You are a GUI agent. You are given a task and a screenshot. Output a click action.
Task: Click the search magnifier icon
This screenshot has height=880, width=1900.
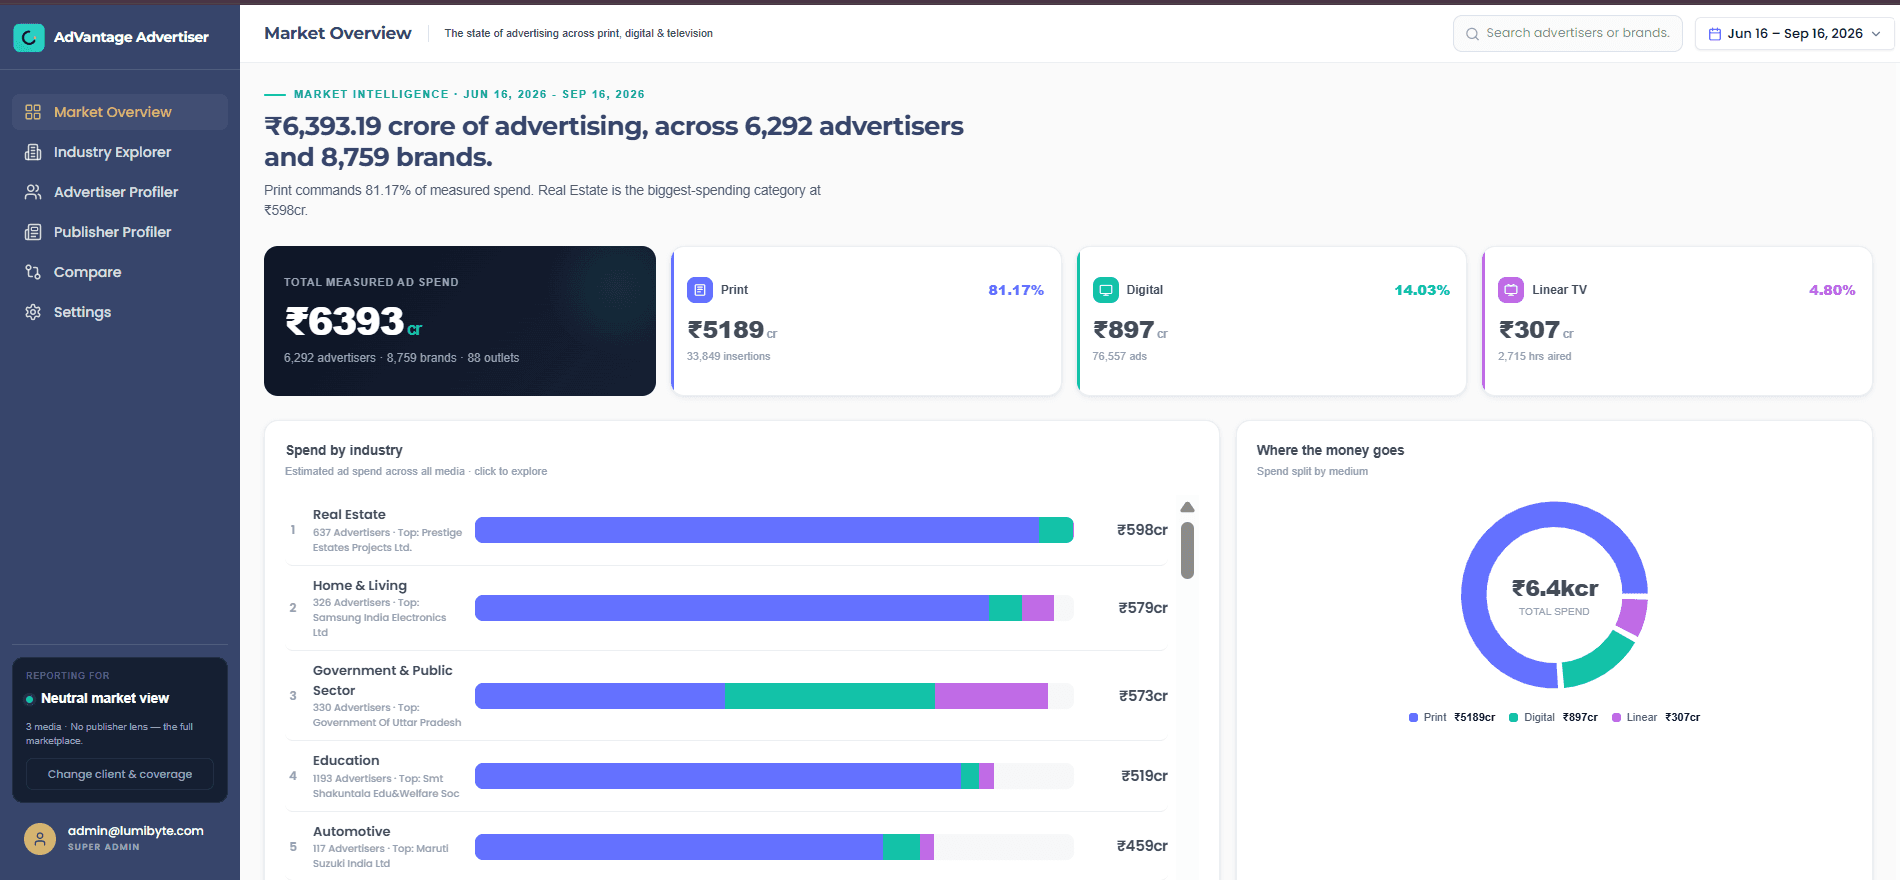click(x=1472, y=34)
